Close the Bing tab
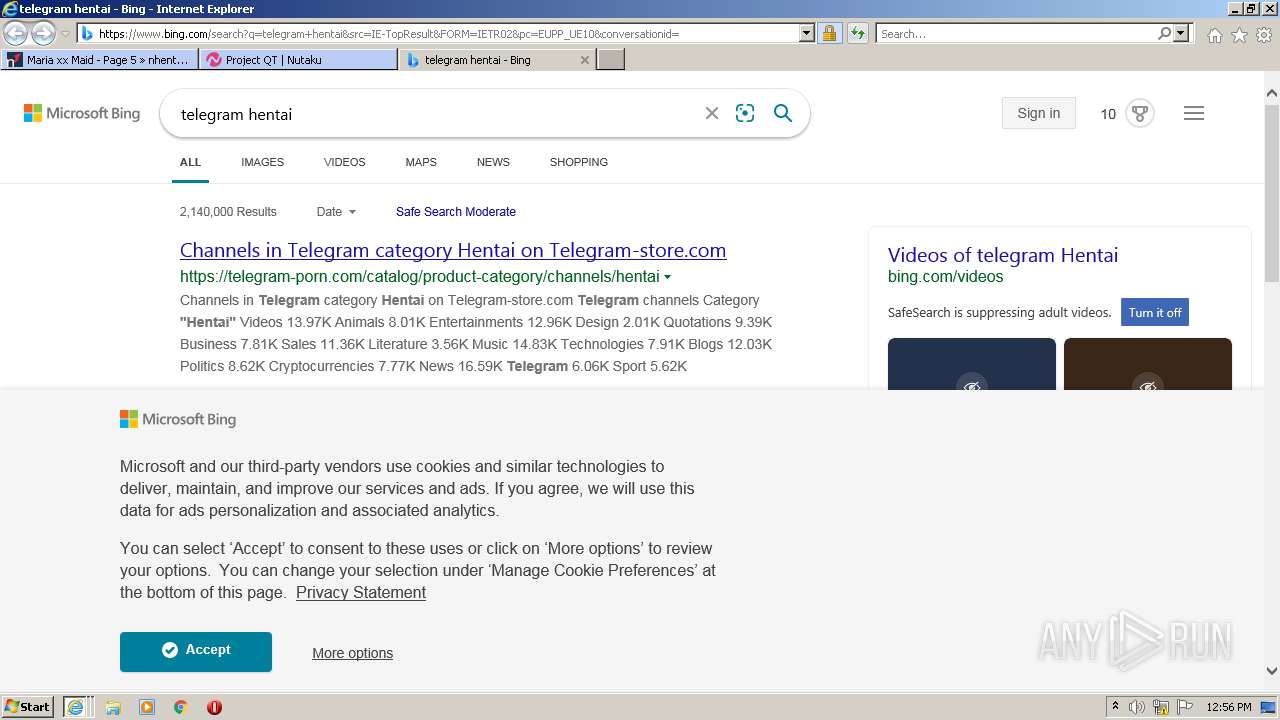 (x=585, y=60)
